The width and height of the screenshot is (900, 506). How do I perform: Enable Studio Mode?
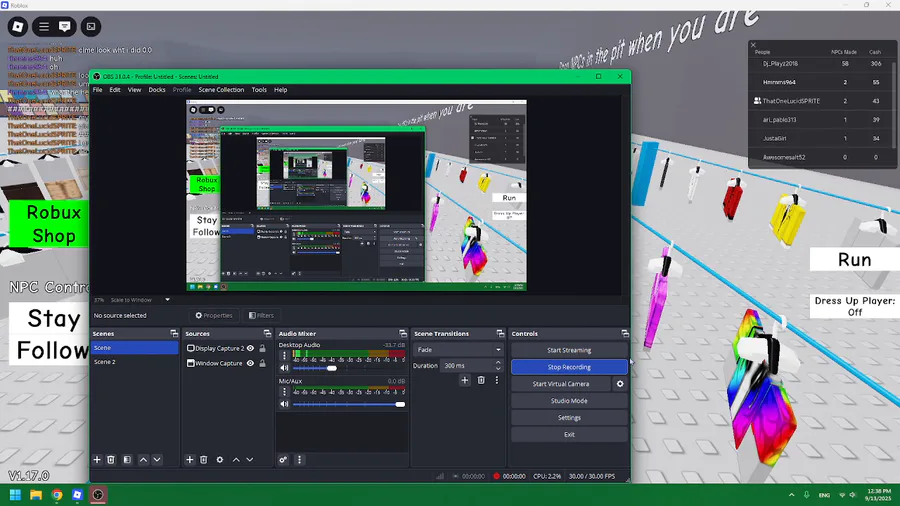569,401
